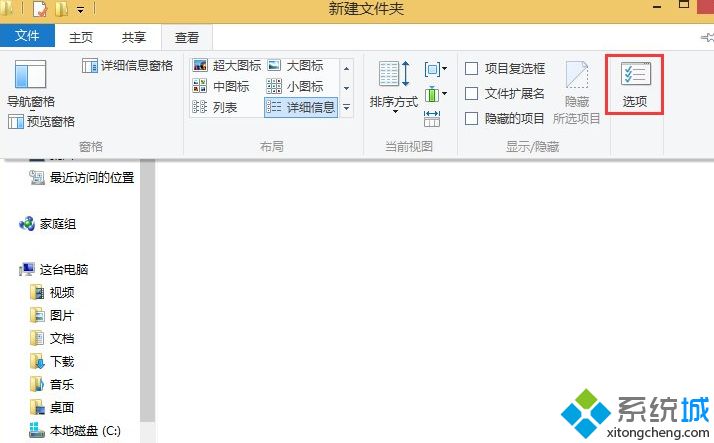Maximize the 新建文件夹 window

pos(683,5)
